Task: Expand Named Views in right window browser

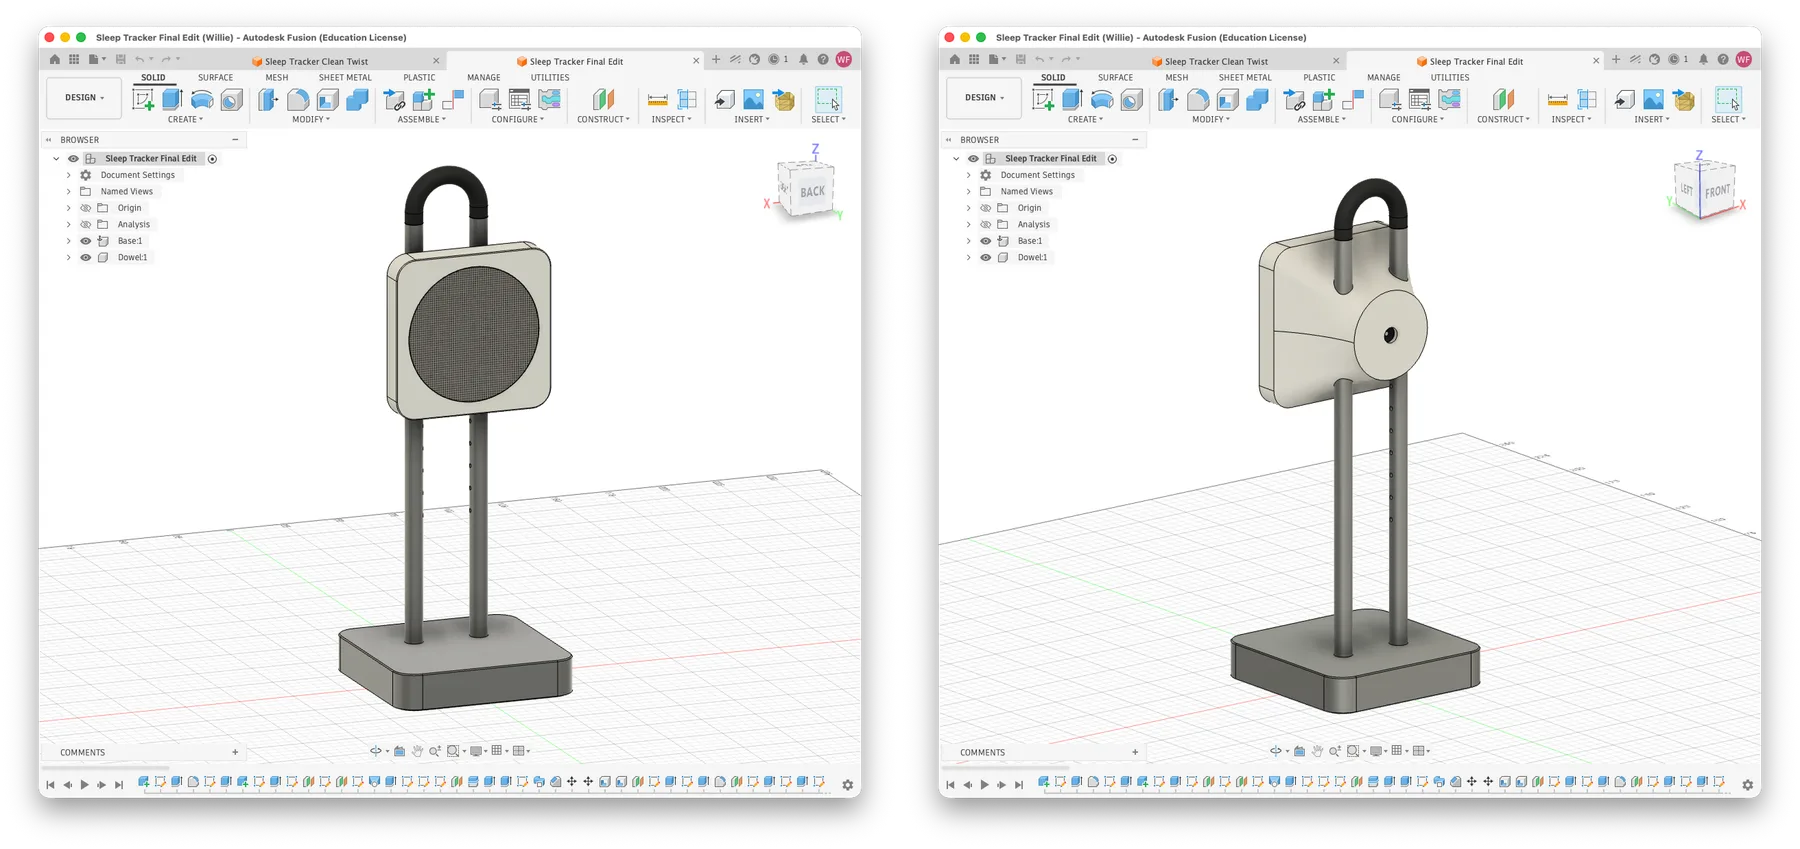Action: [969, 192]
